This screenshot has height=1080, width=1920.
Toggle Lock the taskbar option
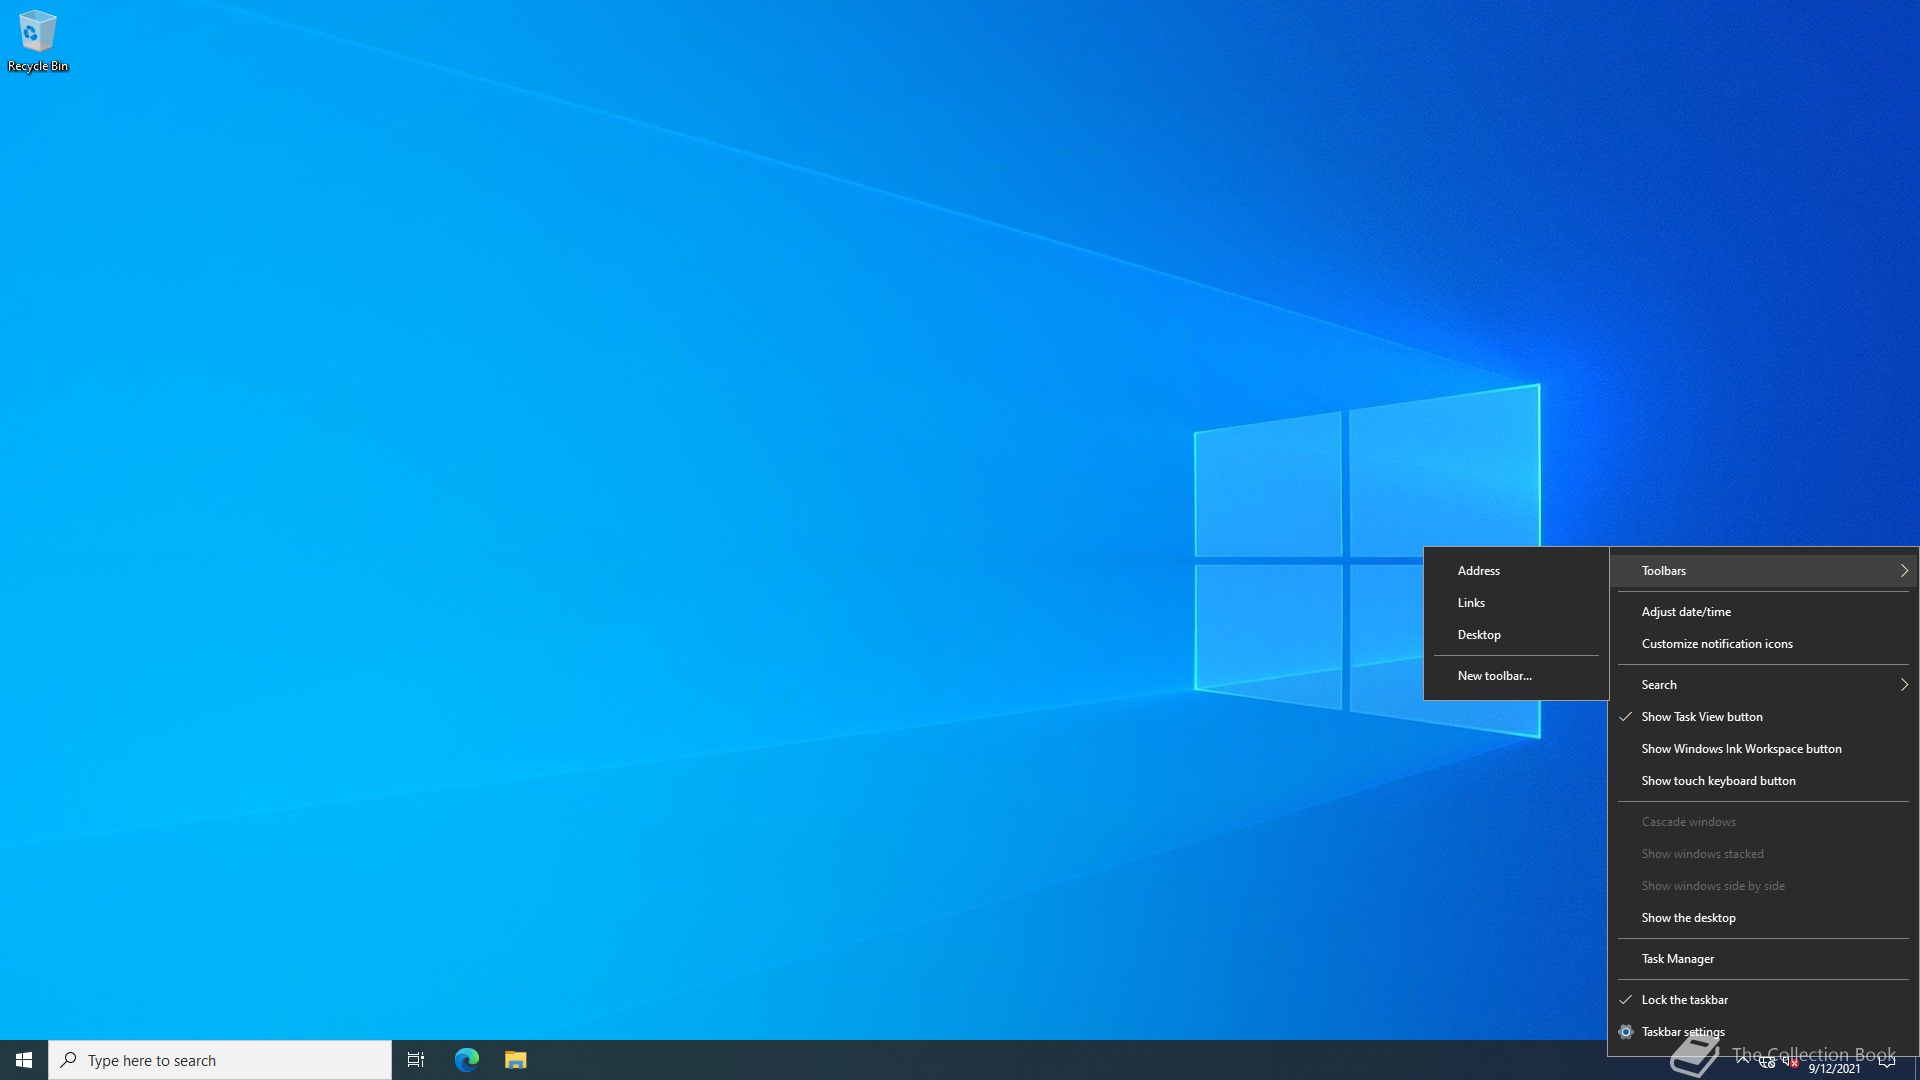click(1764, 1000)
